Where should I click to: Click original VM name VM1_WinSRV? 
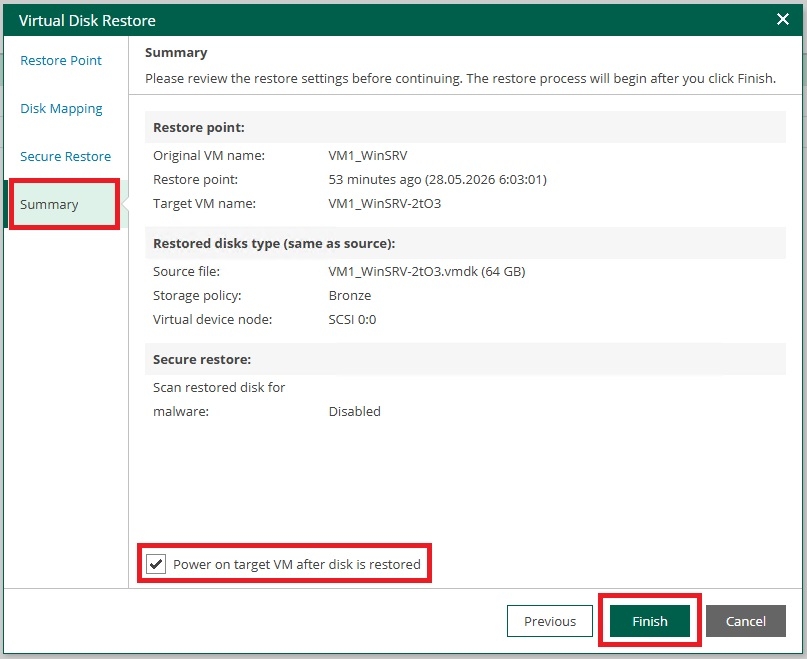click(x=367, y=155)
